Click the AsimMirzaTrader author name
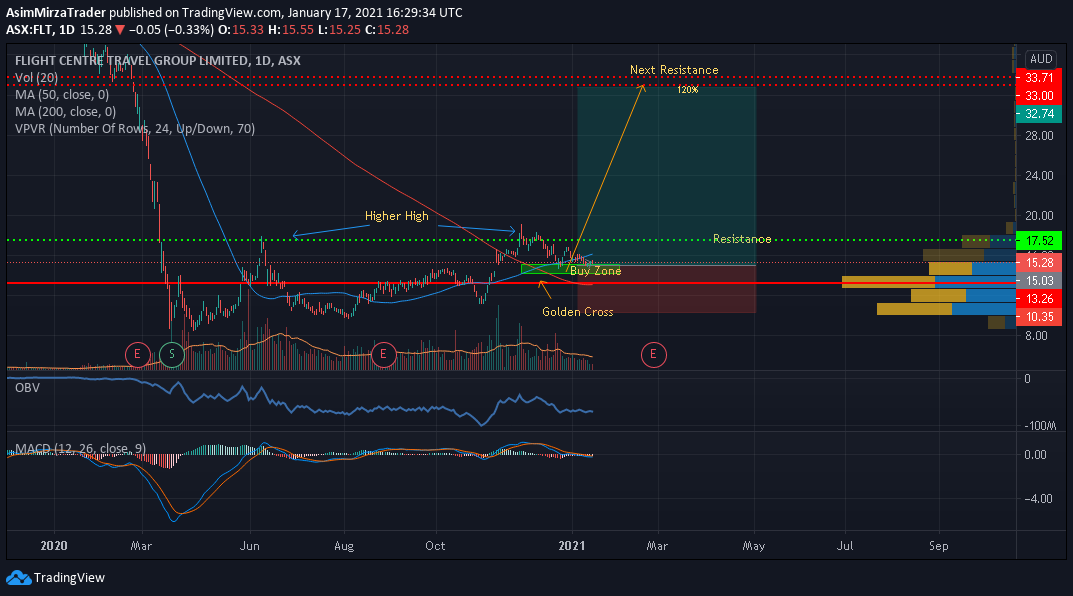Image resolution: width=1073 pixels, height=596 pixels. click(56, 13)
